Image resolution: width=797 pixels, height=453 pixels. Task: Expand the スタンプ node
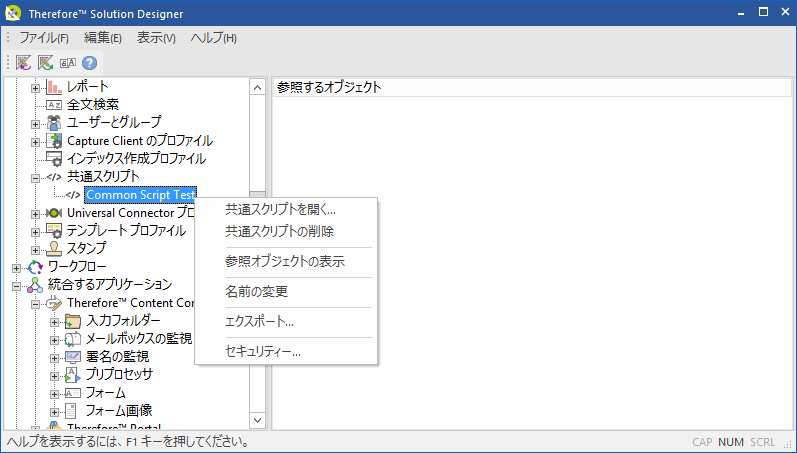point(35,250)
